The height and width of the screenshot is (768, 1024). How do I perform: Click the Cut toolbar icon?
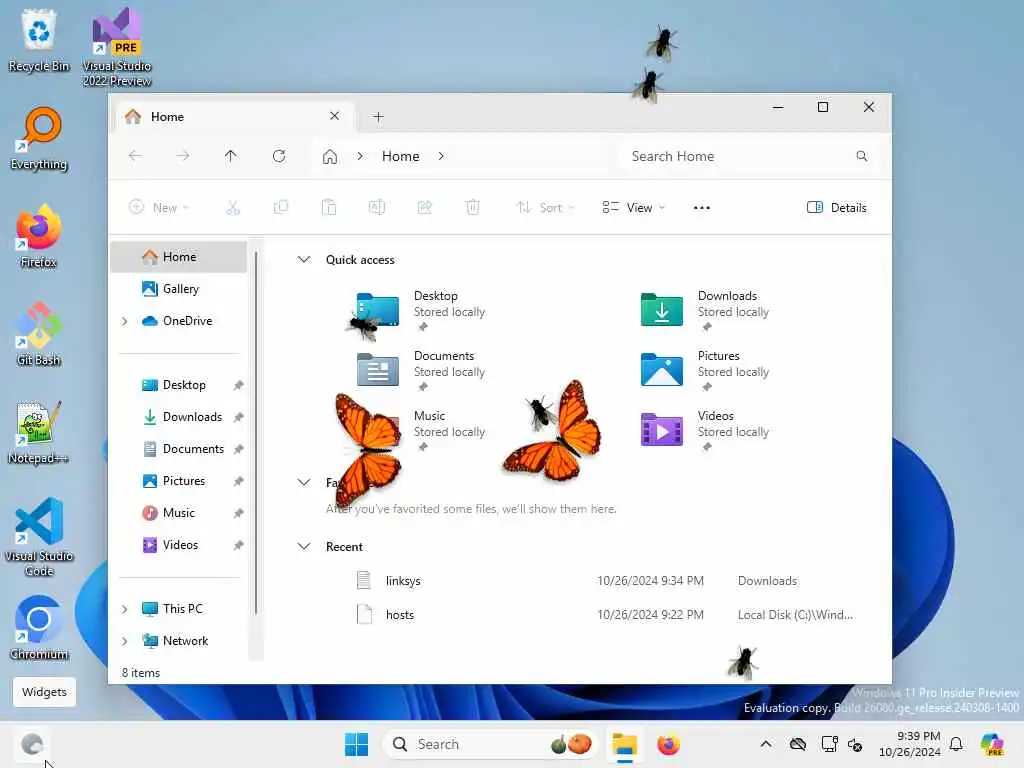[233, 208]
